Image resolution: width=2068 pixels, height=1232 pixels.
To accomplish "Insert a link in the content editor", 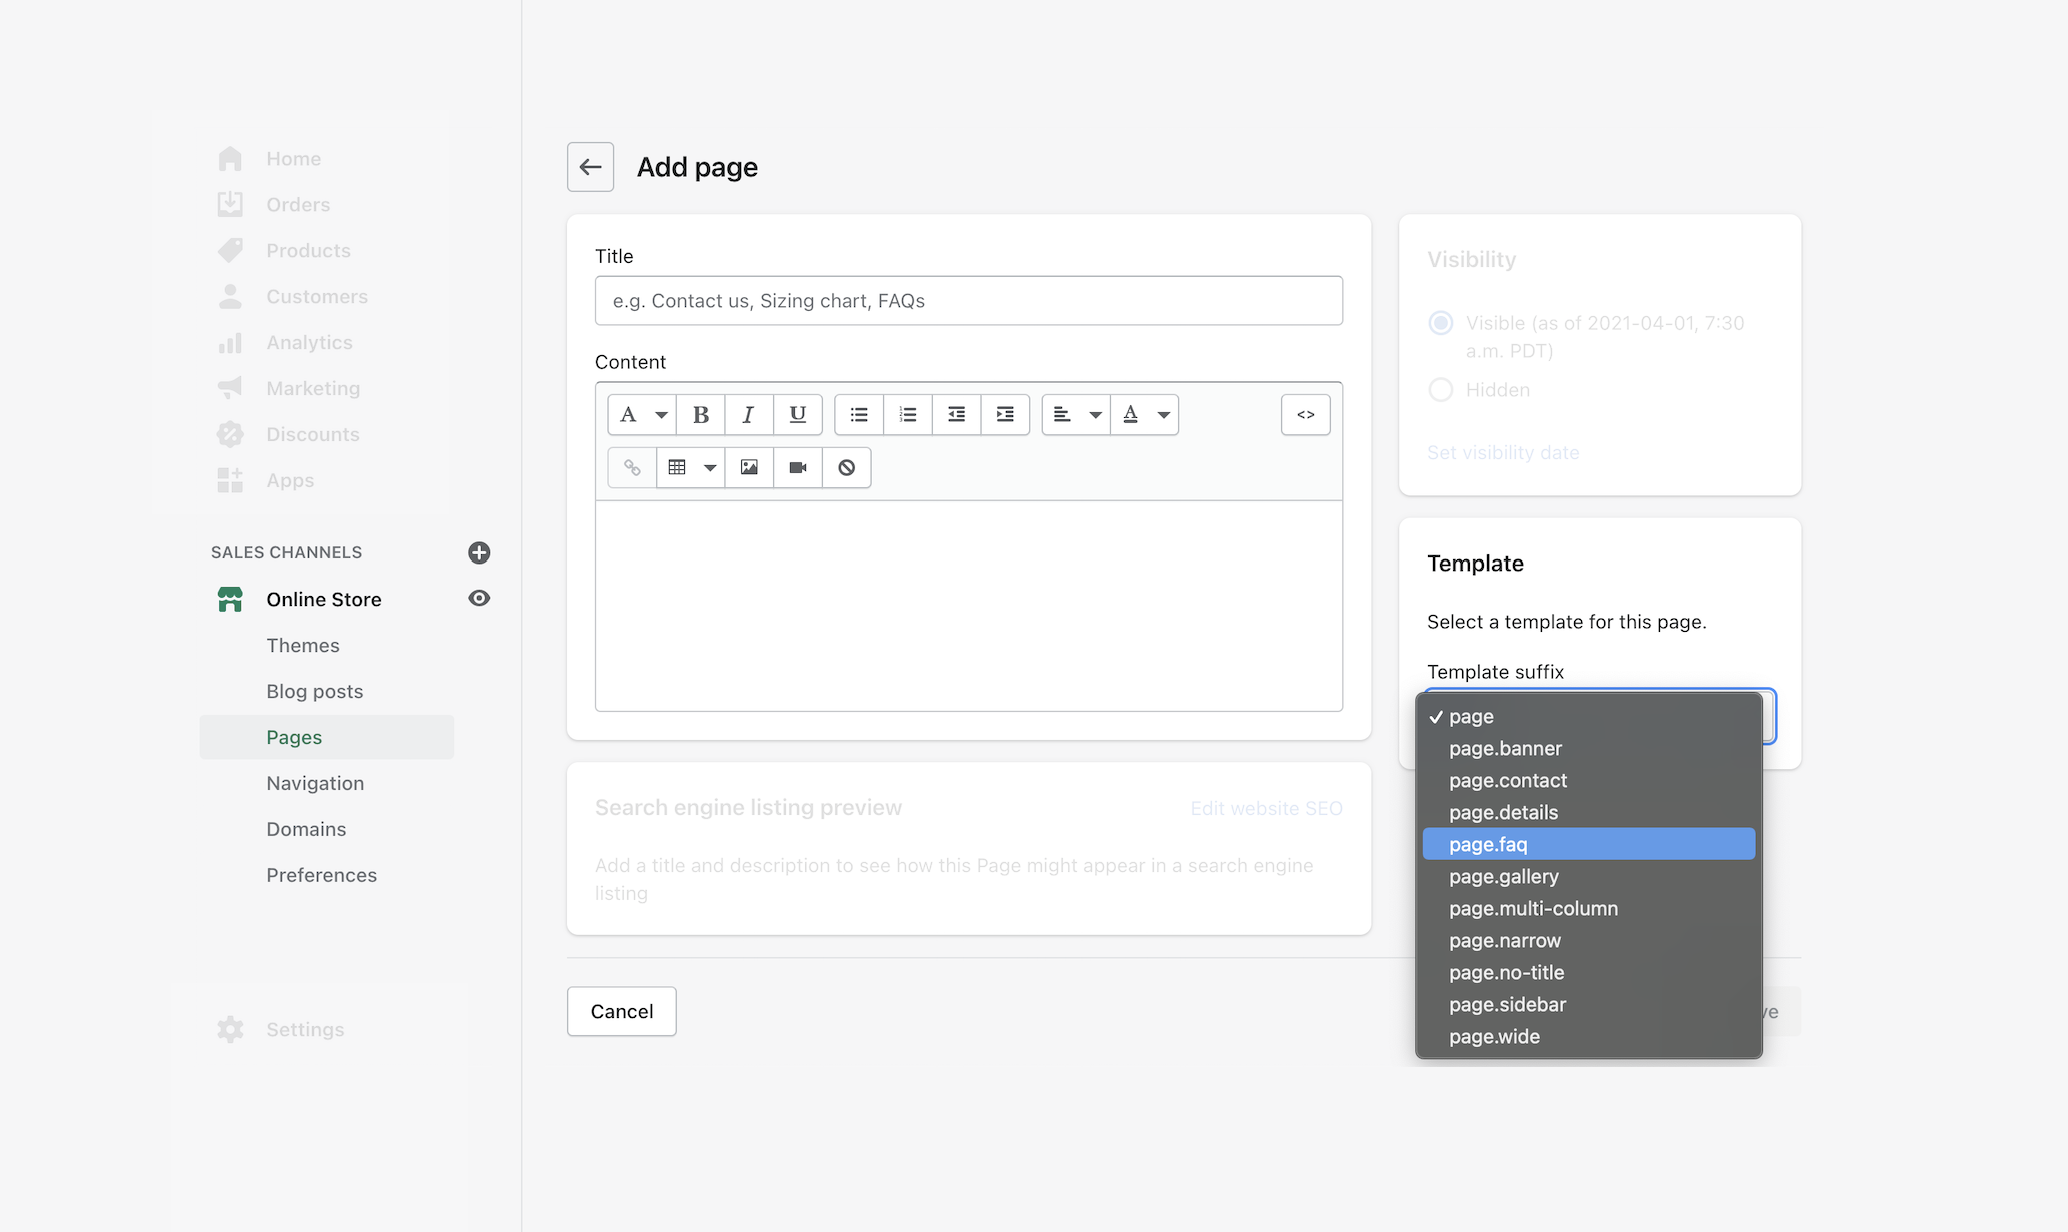I will (631, 467).
